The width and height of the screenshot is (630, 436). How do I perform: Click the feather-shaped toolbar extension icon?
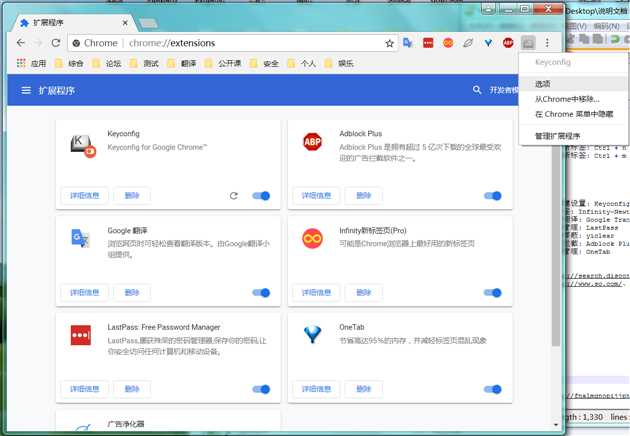468,43
